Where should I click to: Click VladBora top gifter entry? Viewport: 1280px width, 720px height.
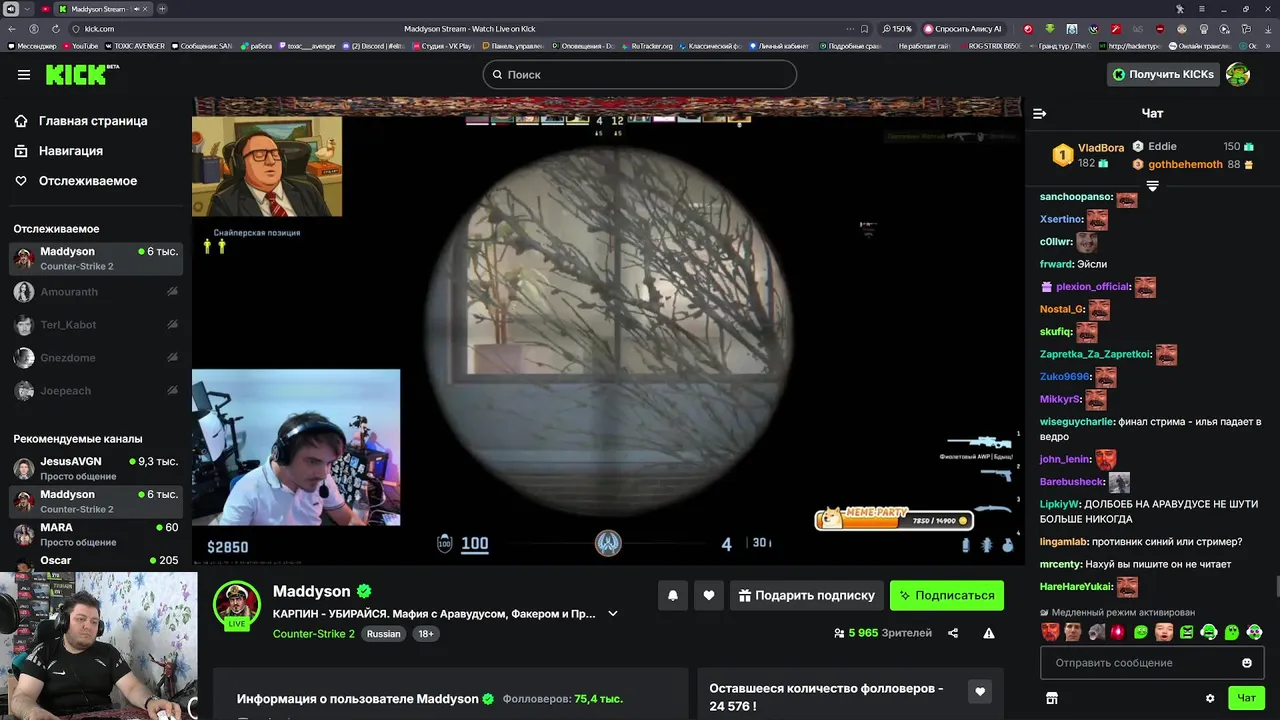[1088, 155]
